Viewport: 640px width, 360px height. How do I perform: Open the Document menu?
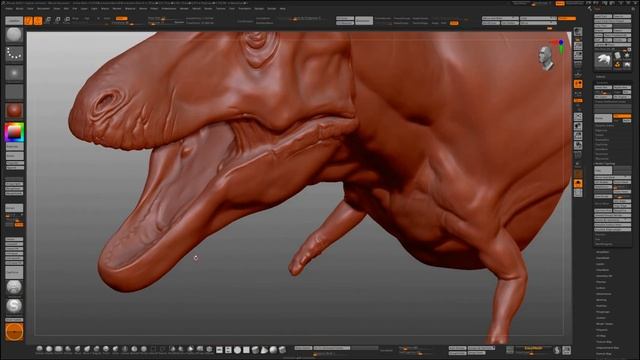point(43,8)
